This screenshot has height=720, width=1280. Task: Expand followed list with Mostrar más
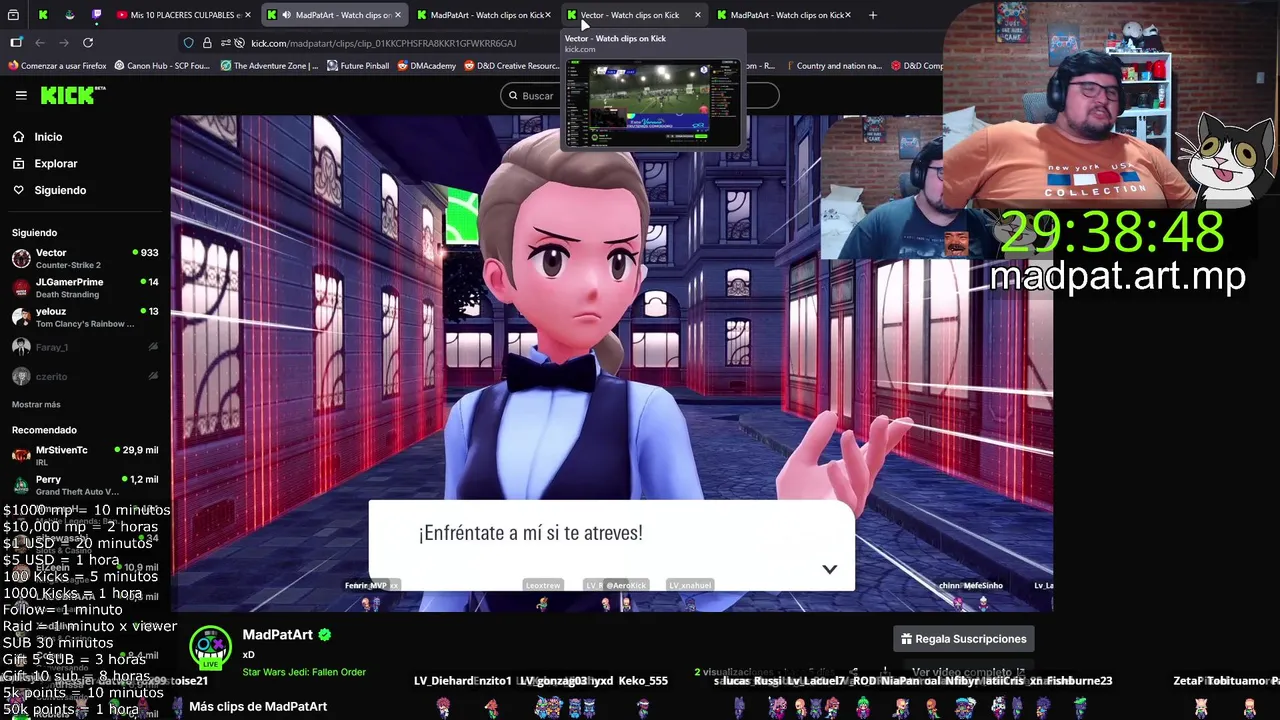(36, 404)
